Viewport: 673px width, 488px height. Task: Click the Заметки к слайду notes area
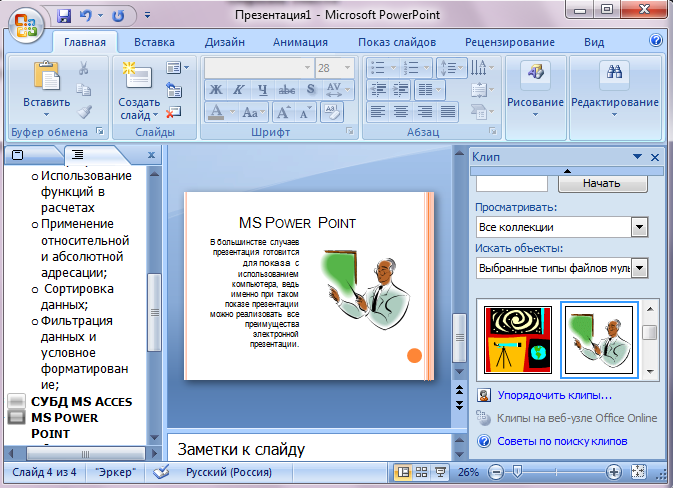point(309,447)
